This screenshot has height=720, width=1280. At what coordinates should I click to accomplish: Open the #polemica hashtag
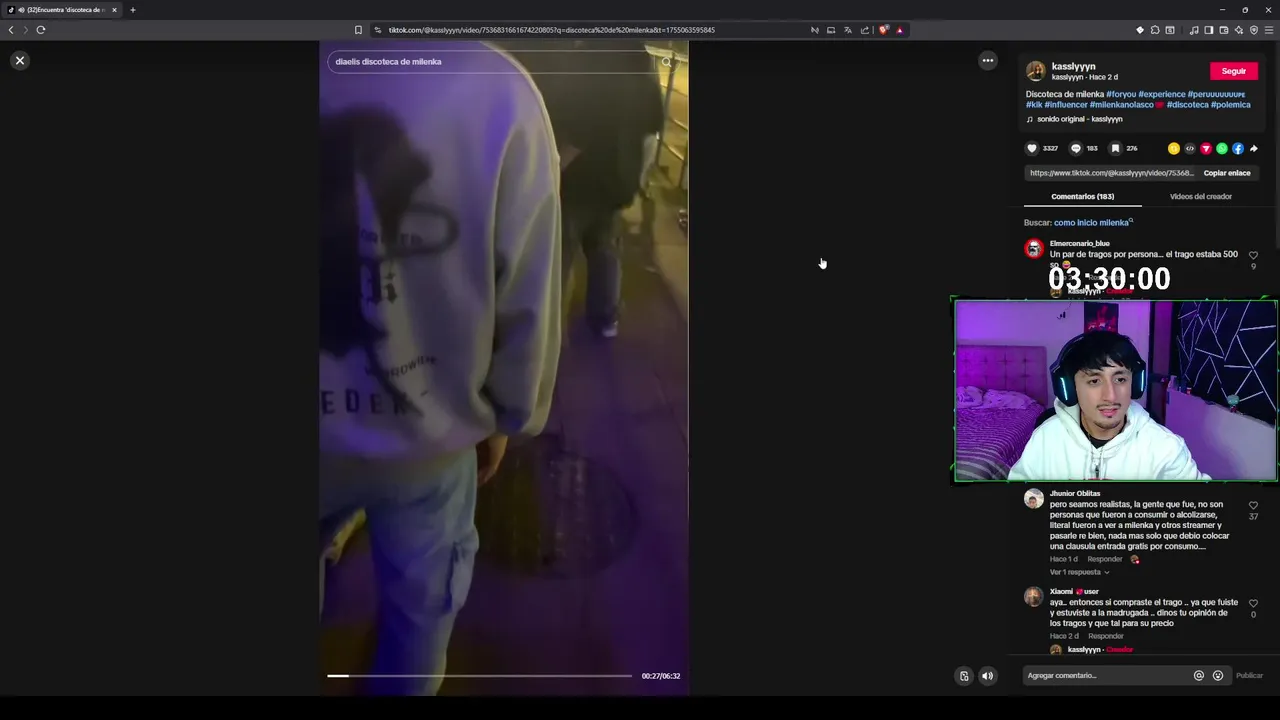pyautogui.click(x=1230, y=105)
